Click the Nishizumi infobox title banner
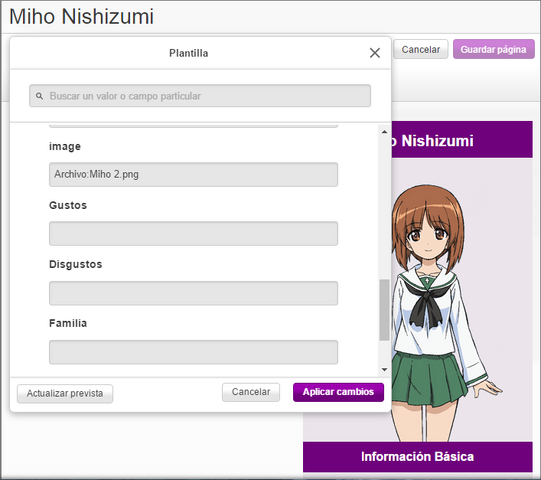Image resolution: width=541 pixels, height=480 pixels. (x=462, y=140)
